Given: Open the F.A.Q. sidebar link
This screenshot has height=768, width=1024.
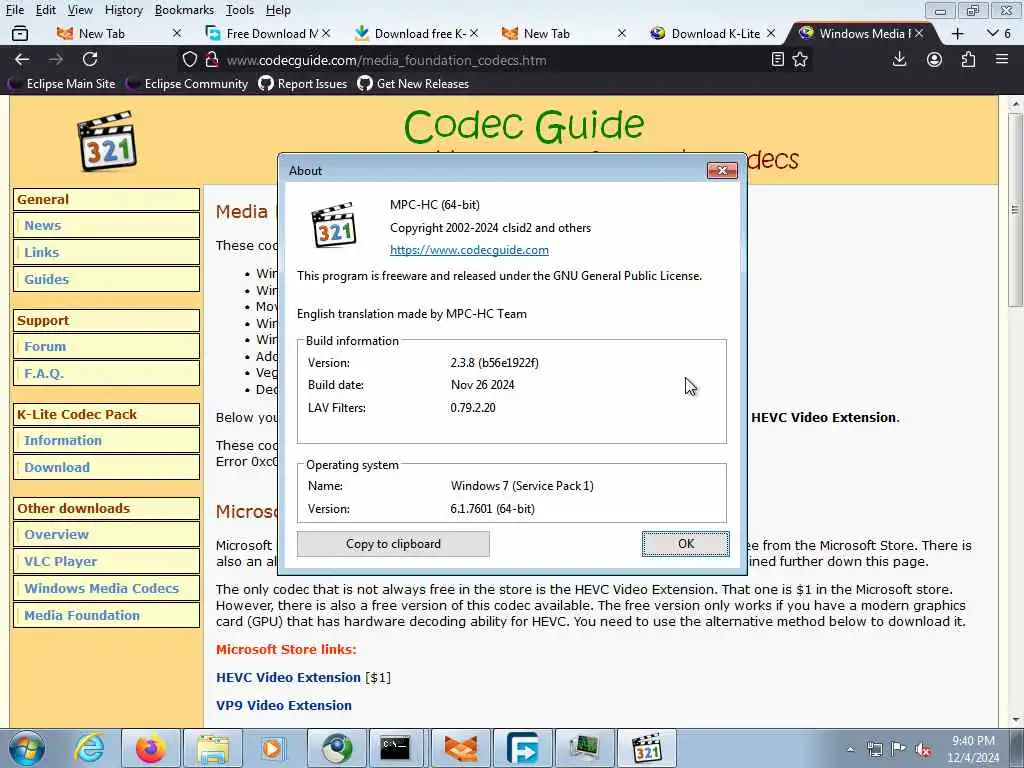Looking at the screenshot, I should pos(106,374).
